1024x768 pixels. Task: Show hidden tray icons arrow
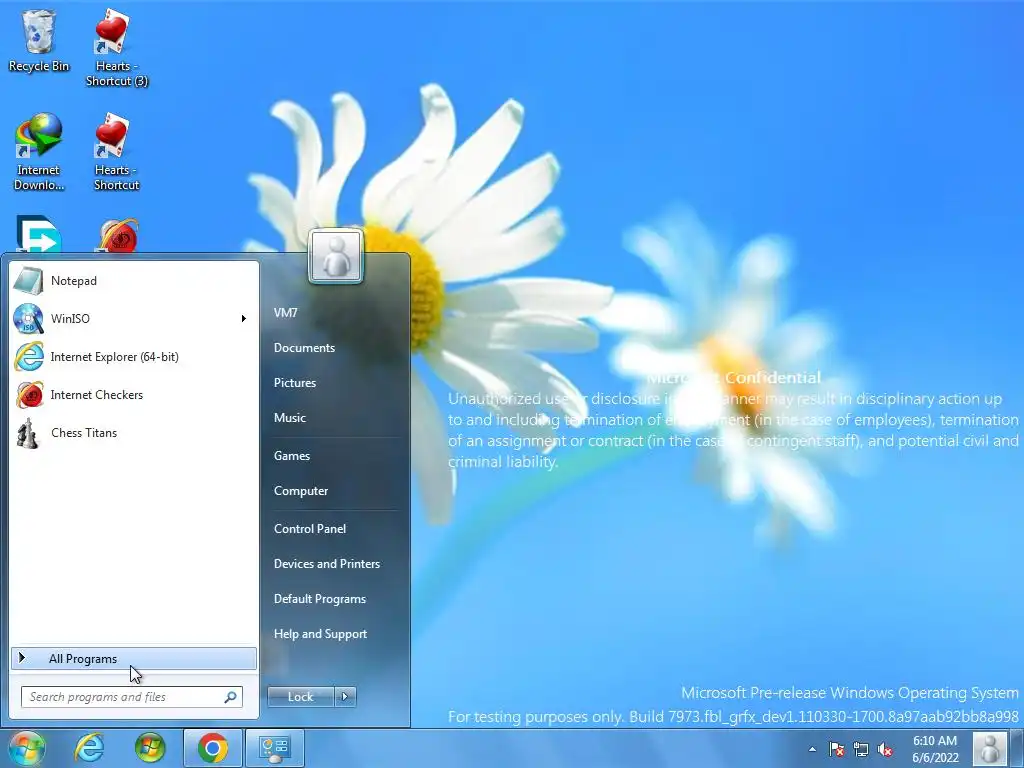[812, 750]
